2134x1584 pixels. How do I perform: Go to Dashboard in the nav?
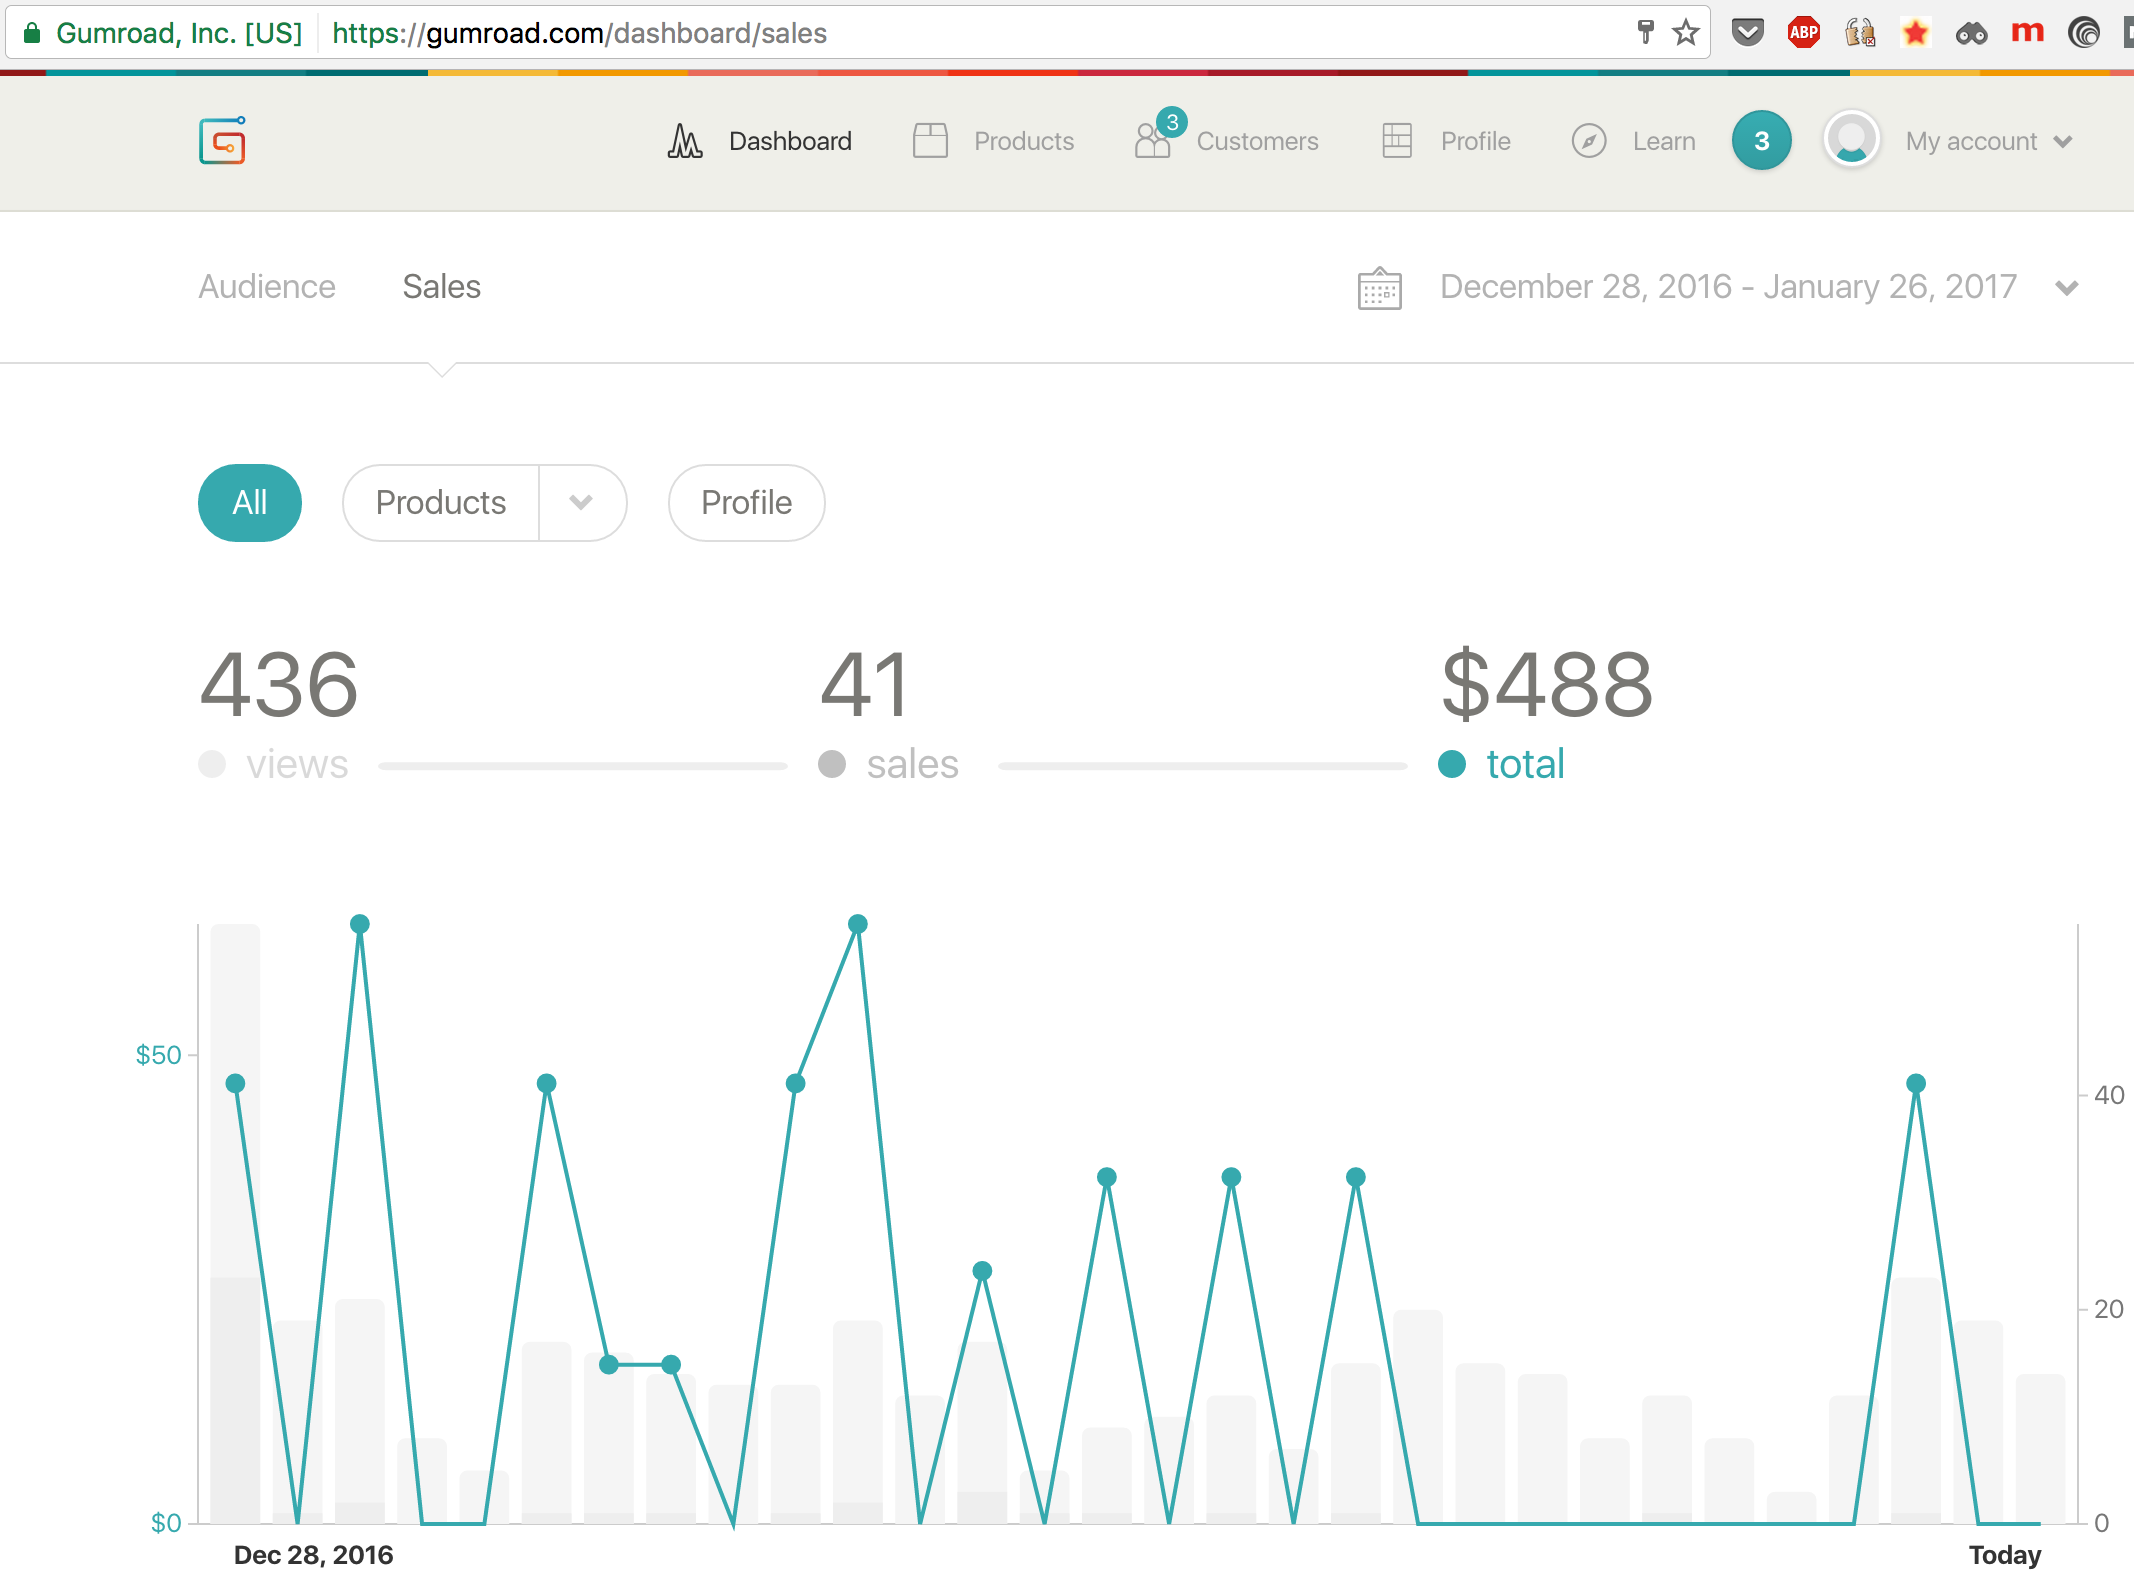pos(790,141)
